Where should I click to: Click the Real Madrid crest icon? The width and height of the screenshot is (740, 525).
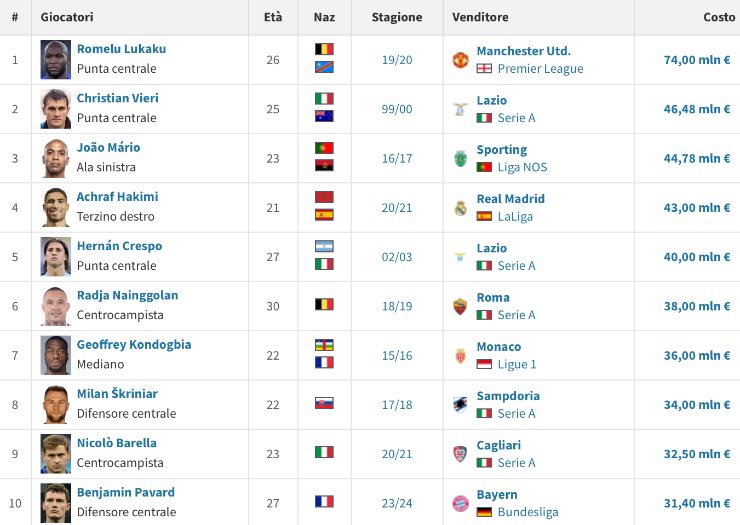point(460,208)
